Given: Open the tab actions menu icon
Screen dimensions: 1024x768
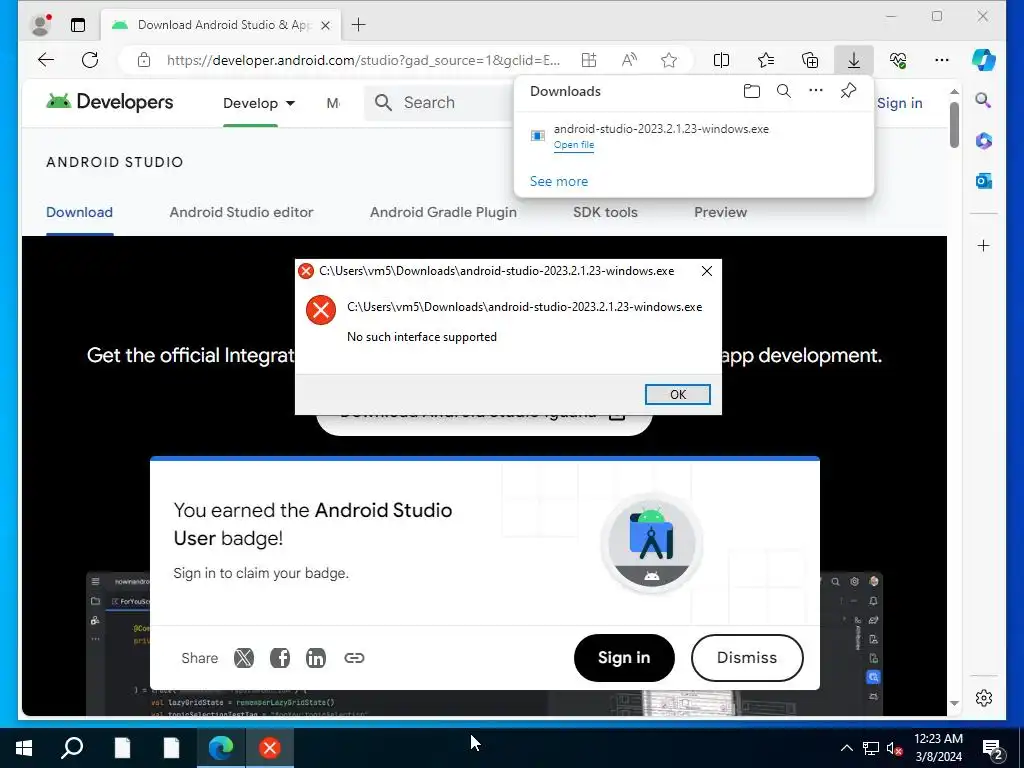Looking at the screenshot, I should point(78,25).
